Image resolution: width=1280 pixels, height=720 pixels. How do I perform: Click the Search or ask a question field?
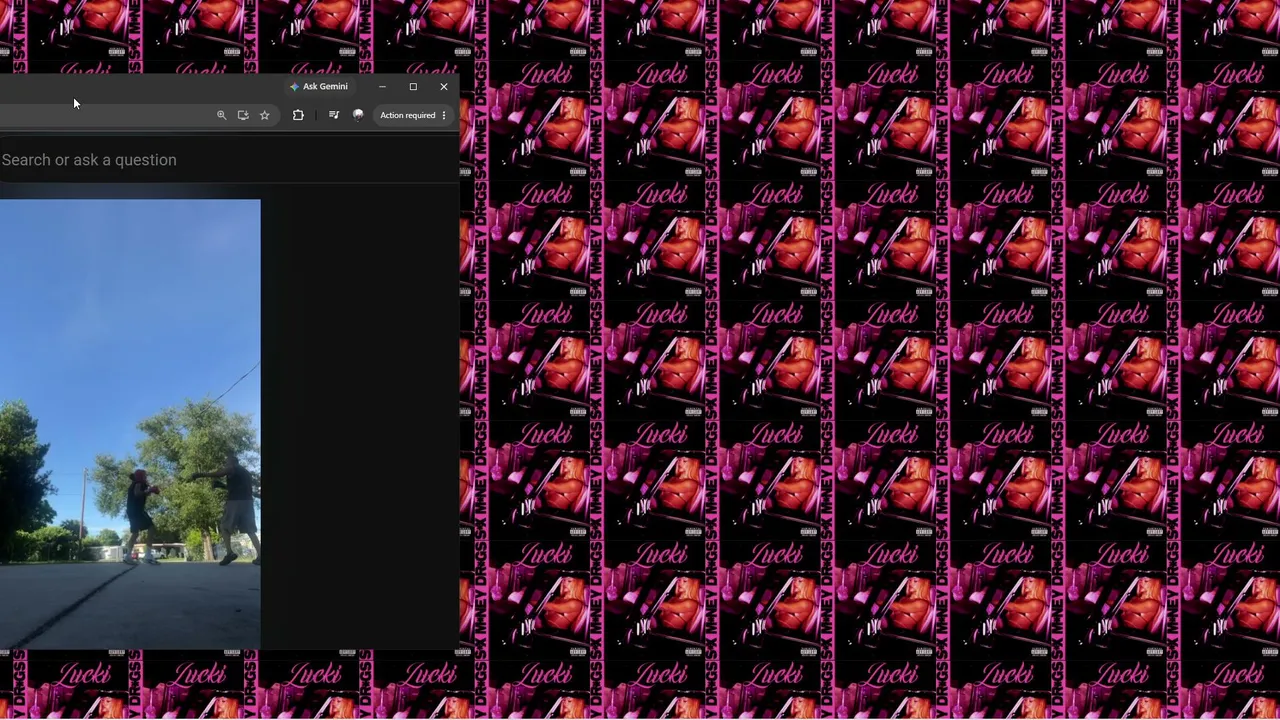229,160
